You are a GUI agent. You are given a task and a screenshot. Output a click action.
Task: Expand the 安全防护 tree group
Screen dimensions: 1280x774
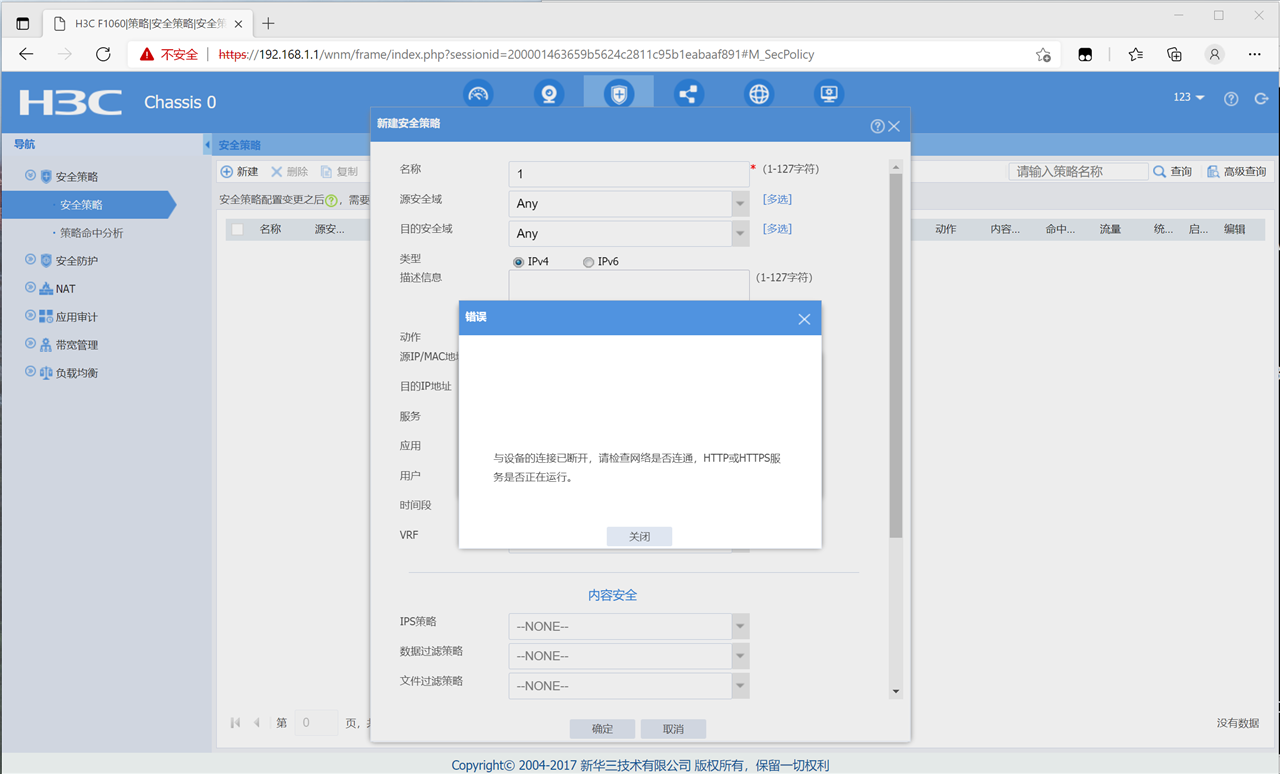(x=30, y=259)
